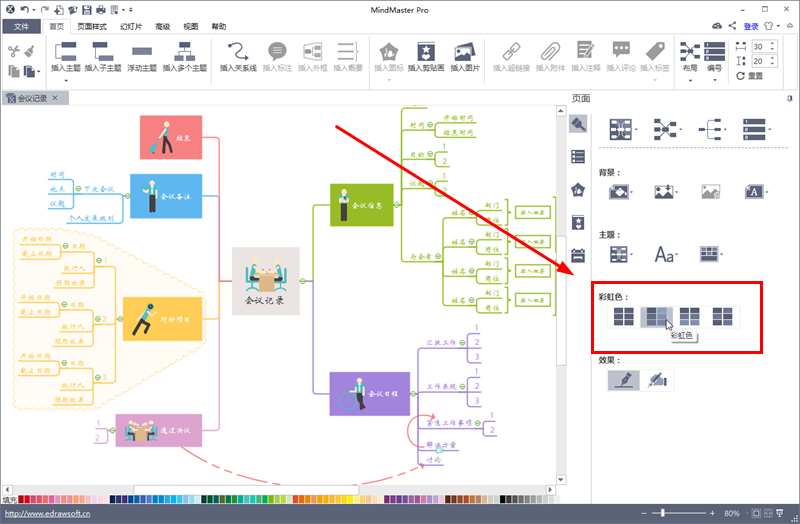Viewport: 800px width, 524px height.
Task: Switch to the Home (首页) tab
Action: tap(57, 27)
